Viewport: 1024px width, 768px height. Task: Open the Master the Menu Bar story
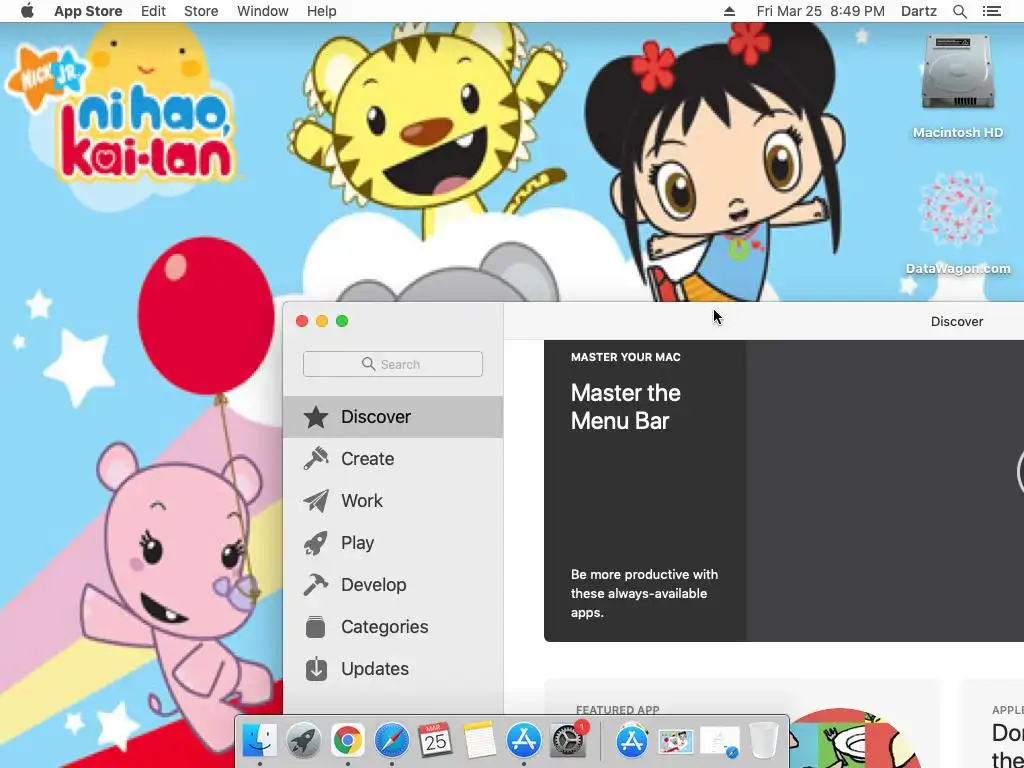pyautogui.click(x=784, y=490)
